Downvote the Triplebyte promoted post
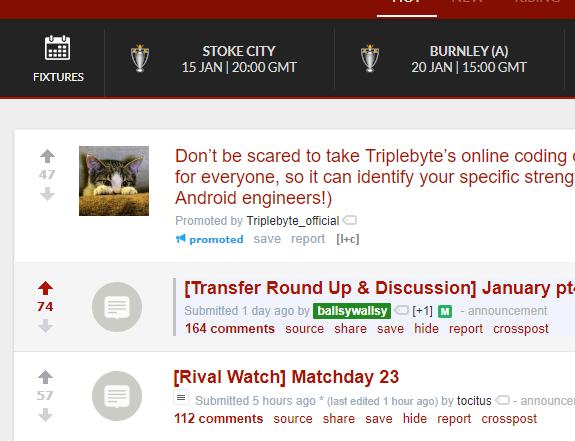Viewport: 575px width, 441px height. [47, 194]
